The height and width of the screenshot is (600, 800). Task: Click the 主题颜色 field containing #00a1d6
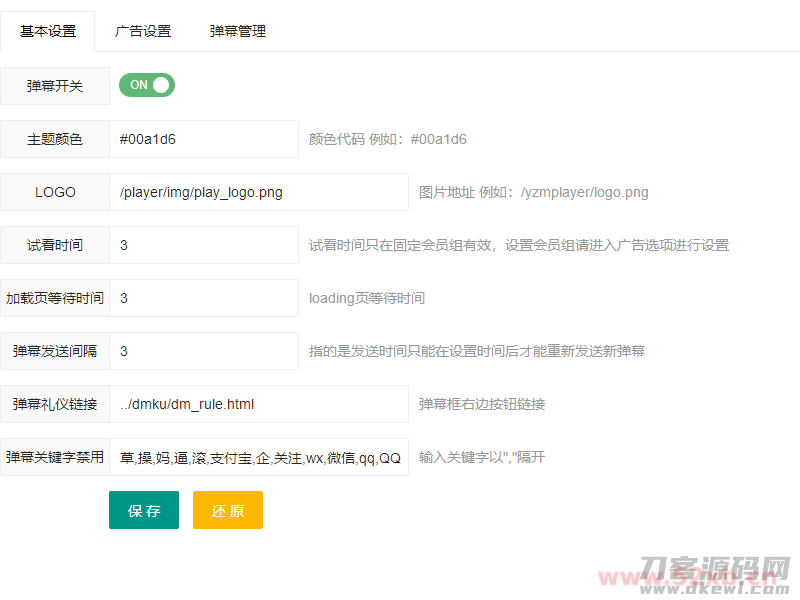204,139
